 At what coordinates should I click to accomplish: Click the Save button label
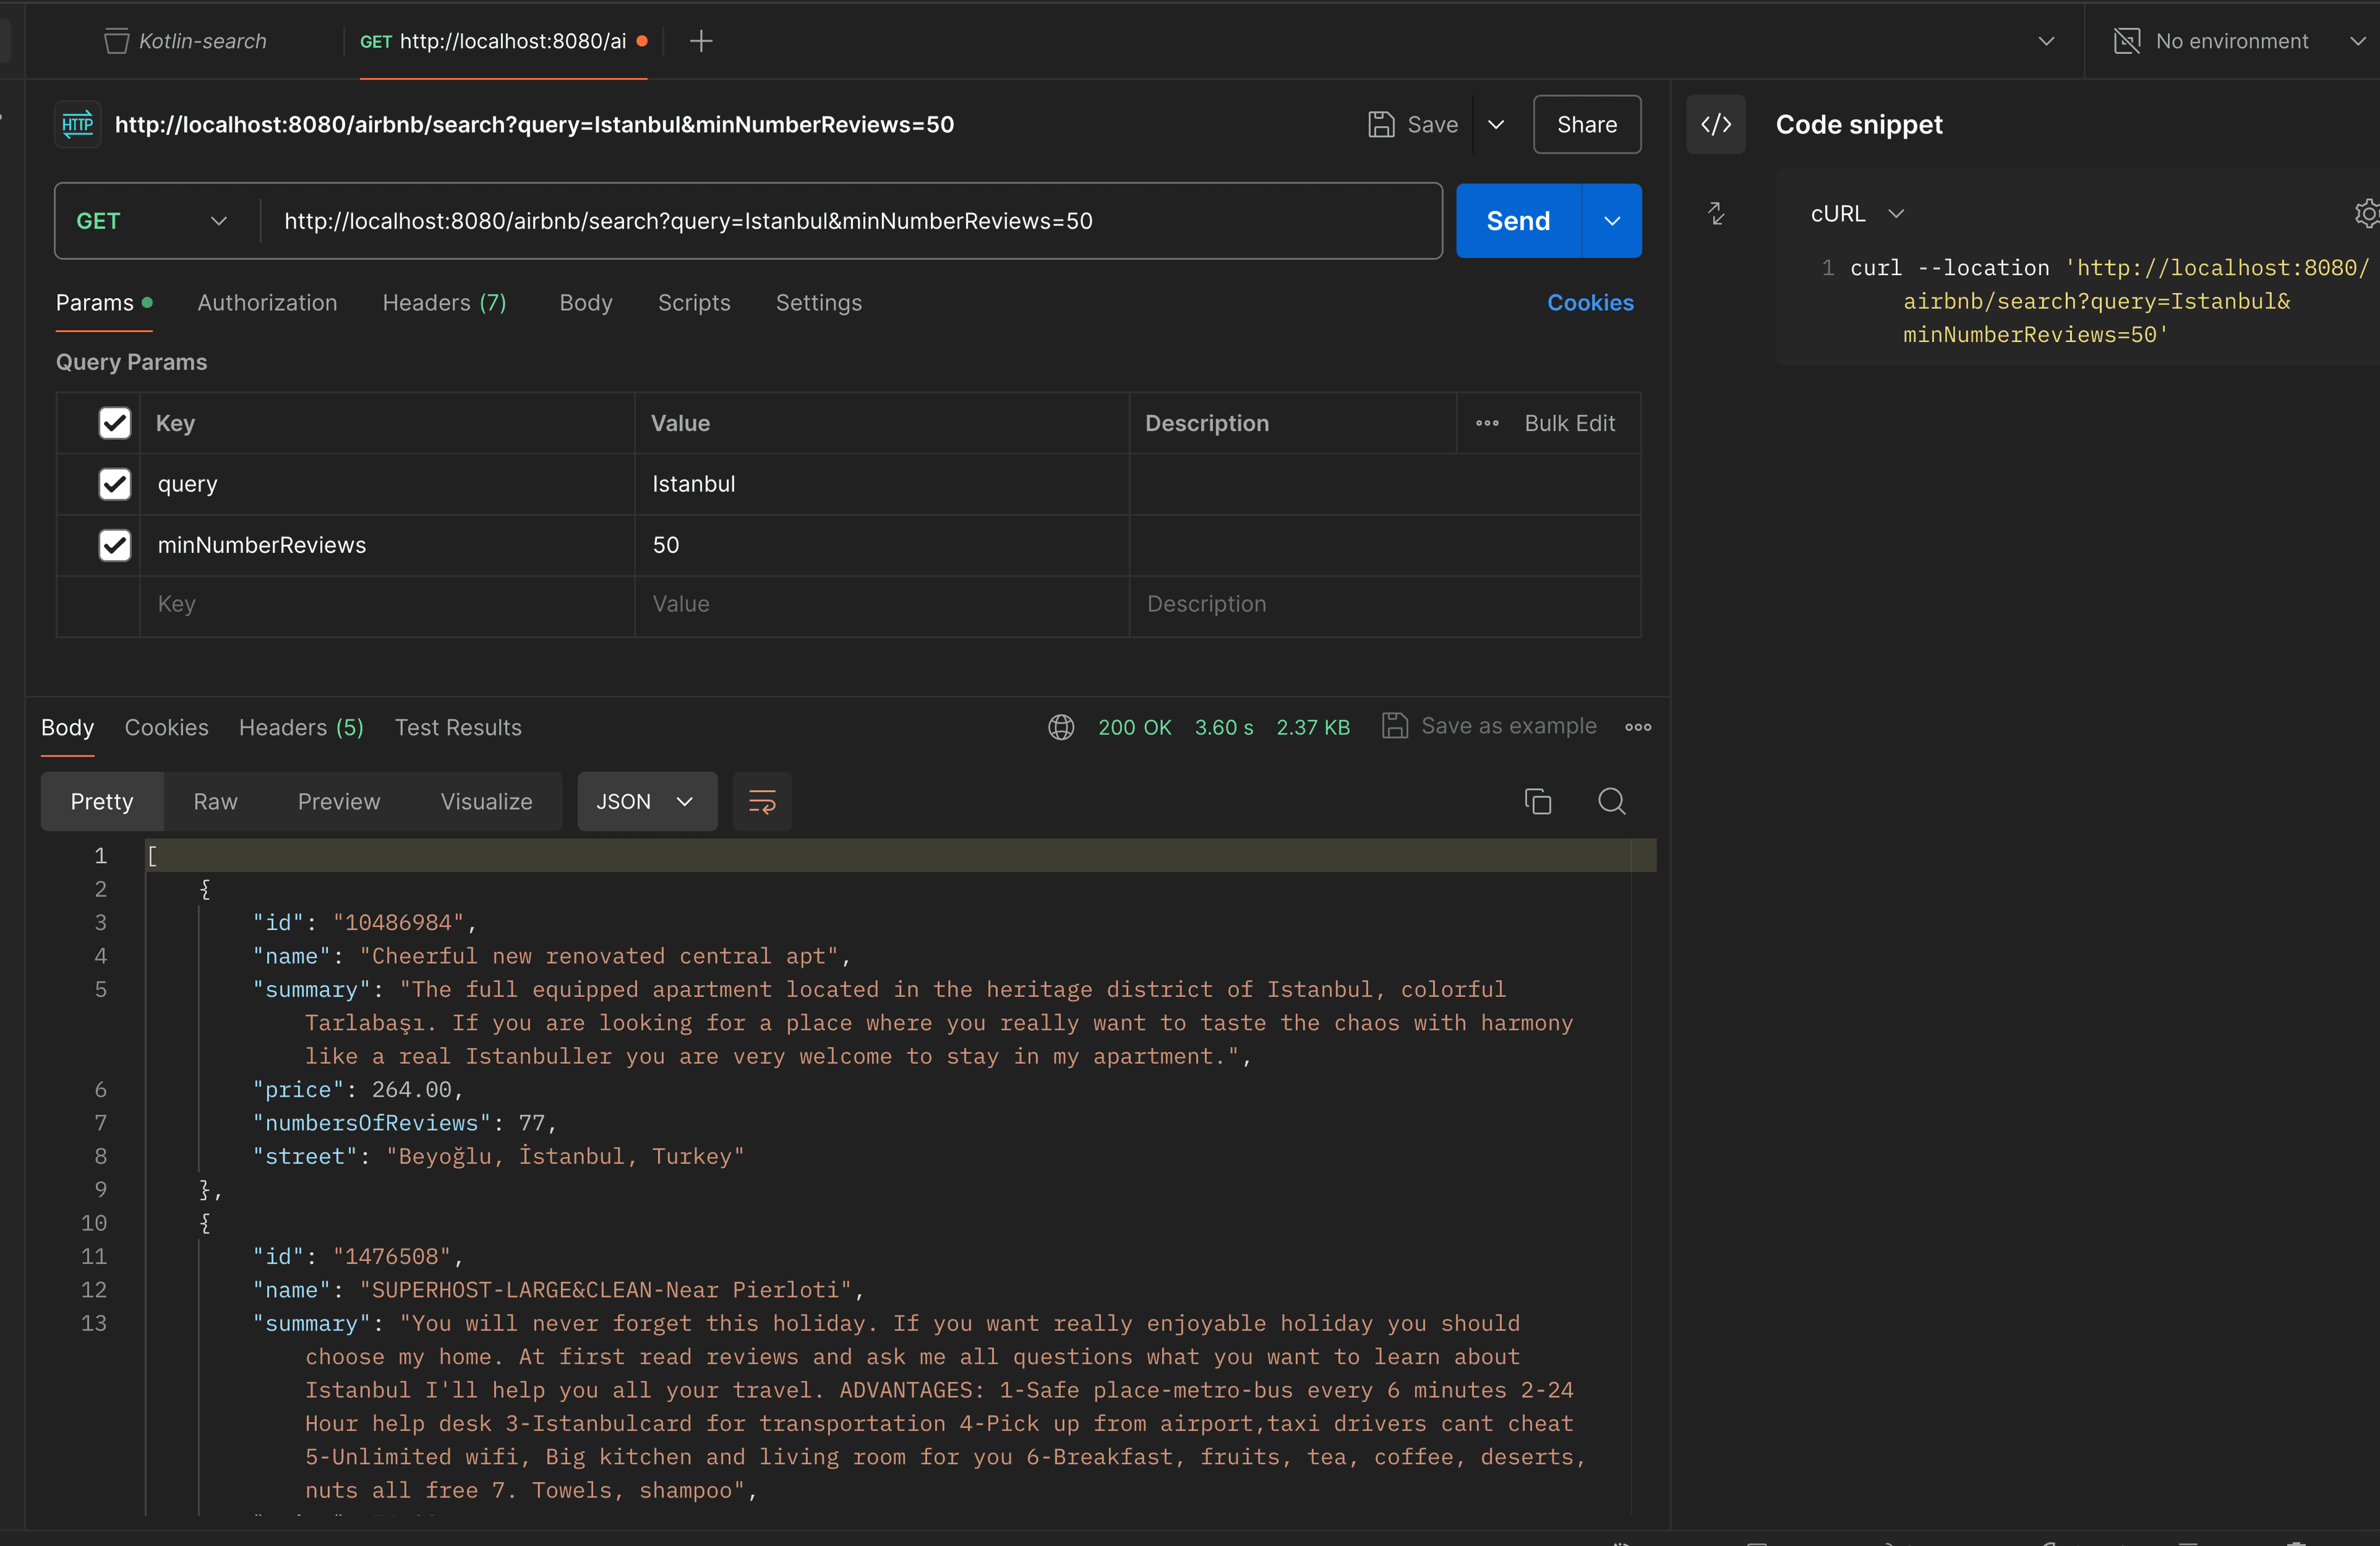tap(1432, 124)
